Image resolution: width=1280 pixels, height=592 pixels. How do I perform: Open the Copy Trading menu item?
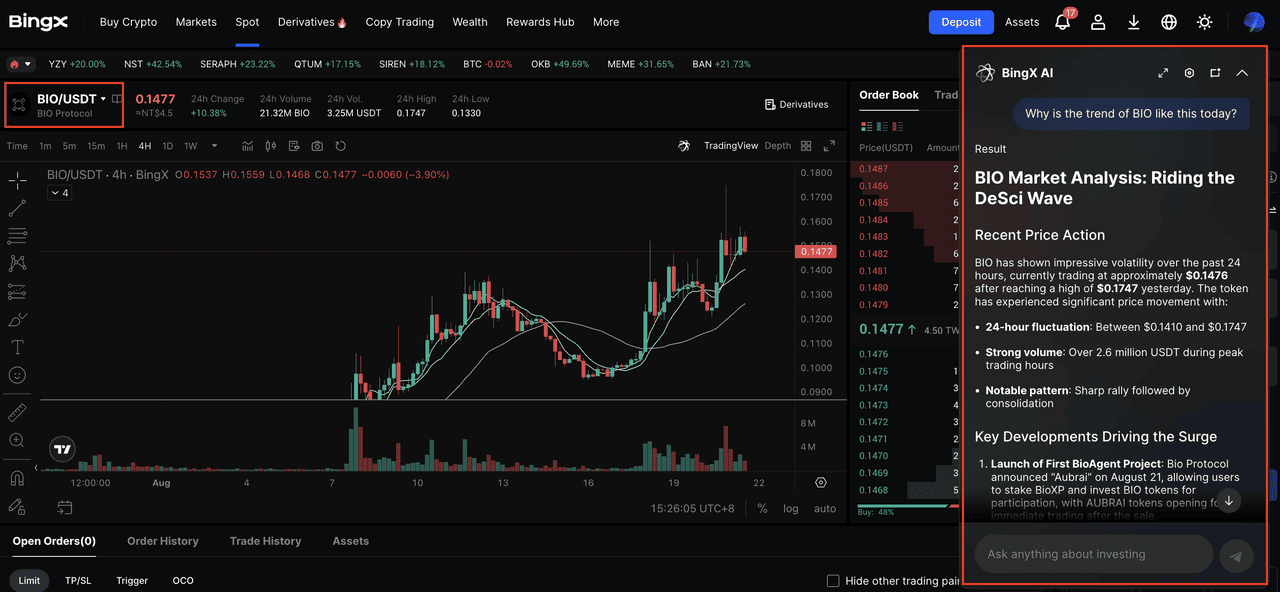399,21
